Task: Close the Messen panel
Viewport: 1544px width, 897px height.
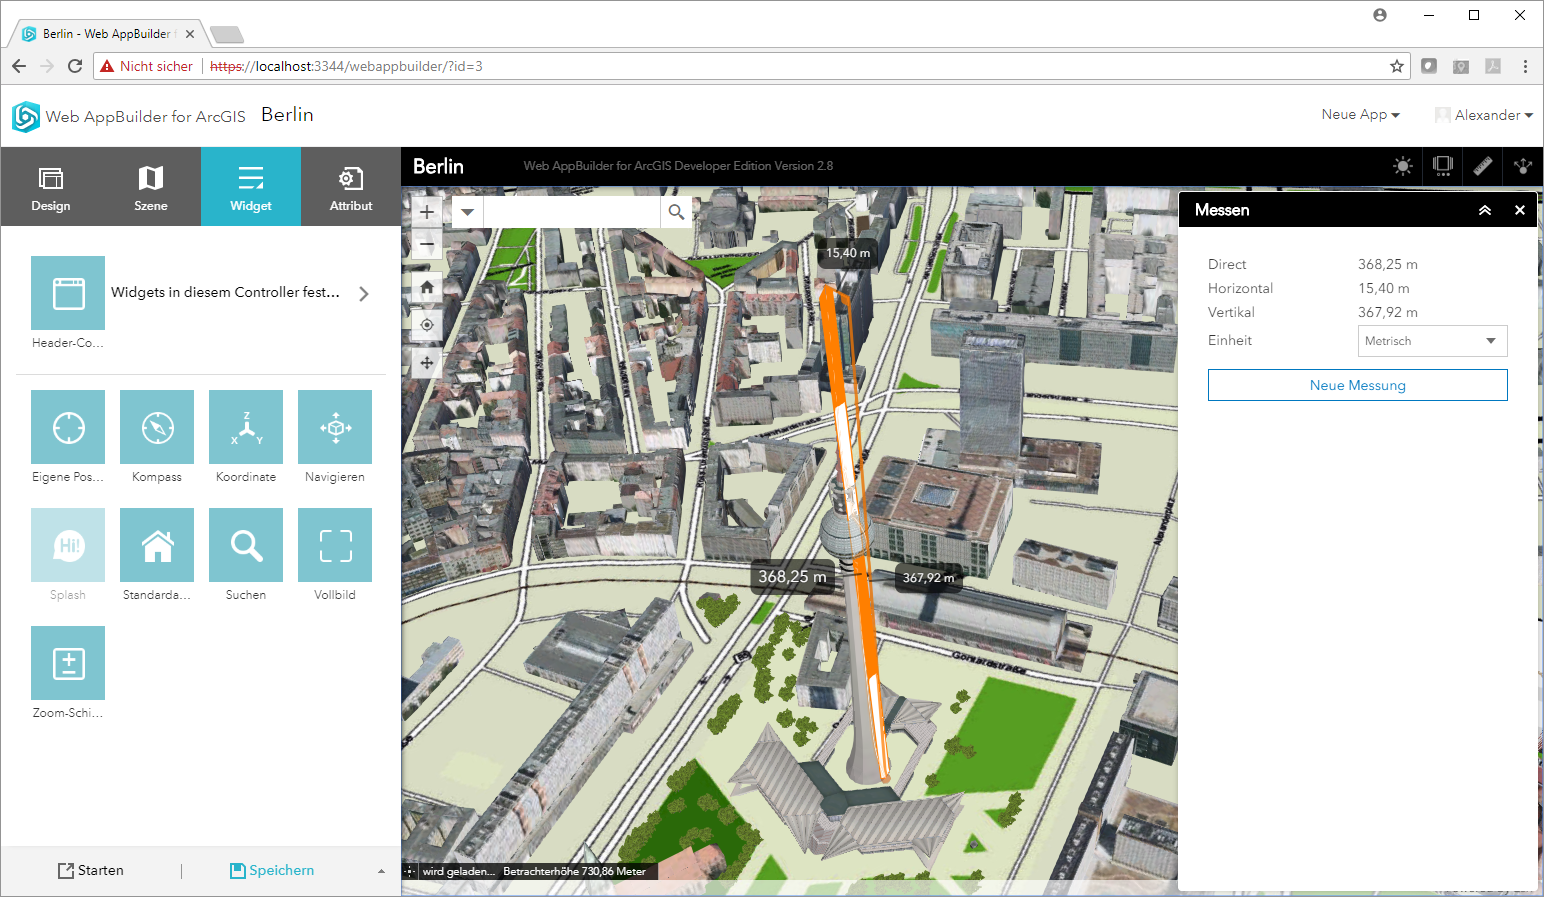Action: point(1520,210)
